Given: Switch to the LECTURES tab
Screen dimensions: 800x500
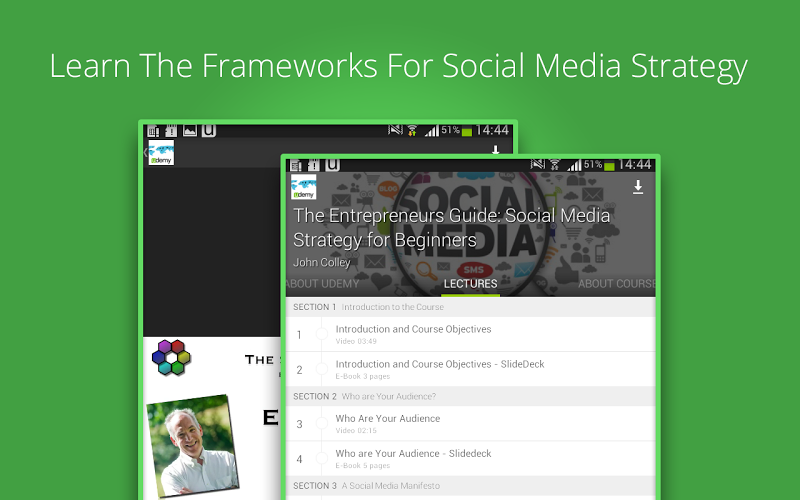Looking at the screenshot, I should click(x=470, y=284).
